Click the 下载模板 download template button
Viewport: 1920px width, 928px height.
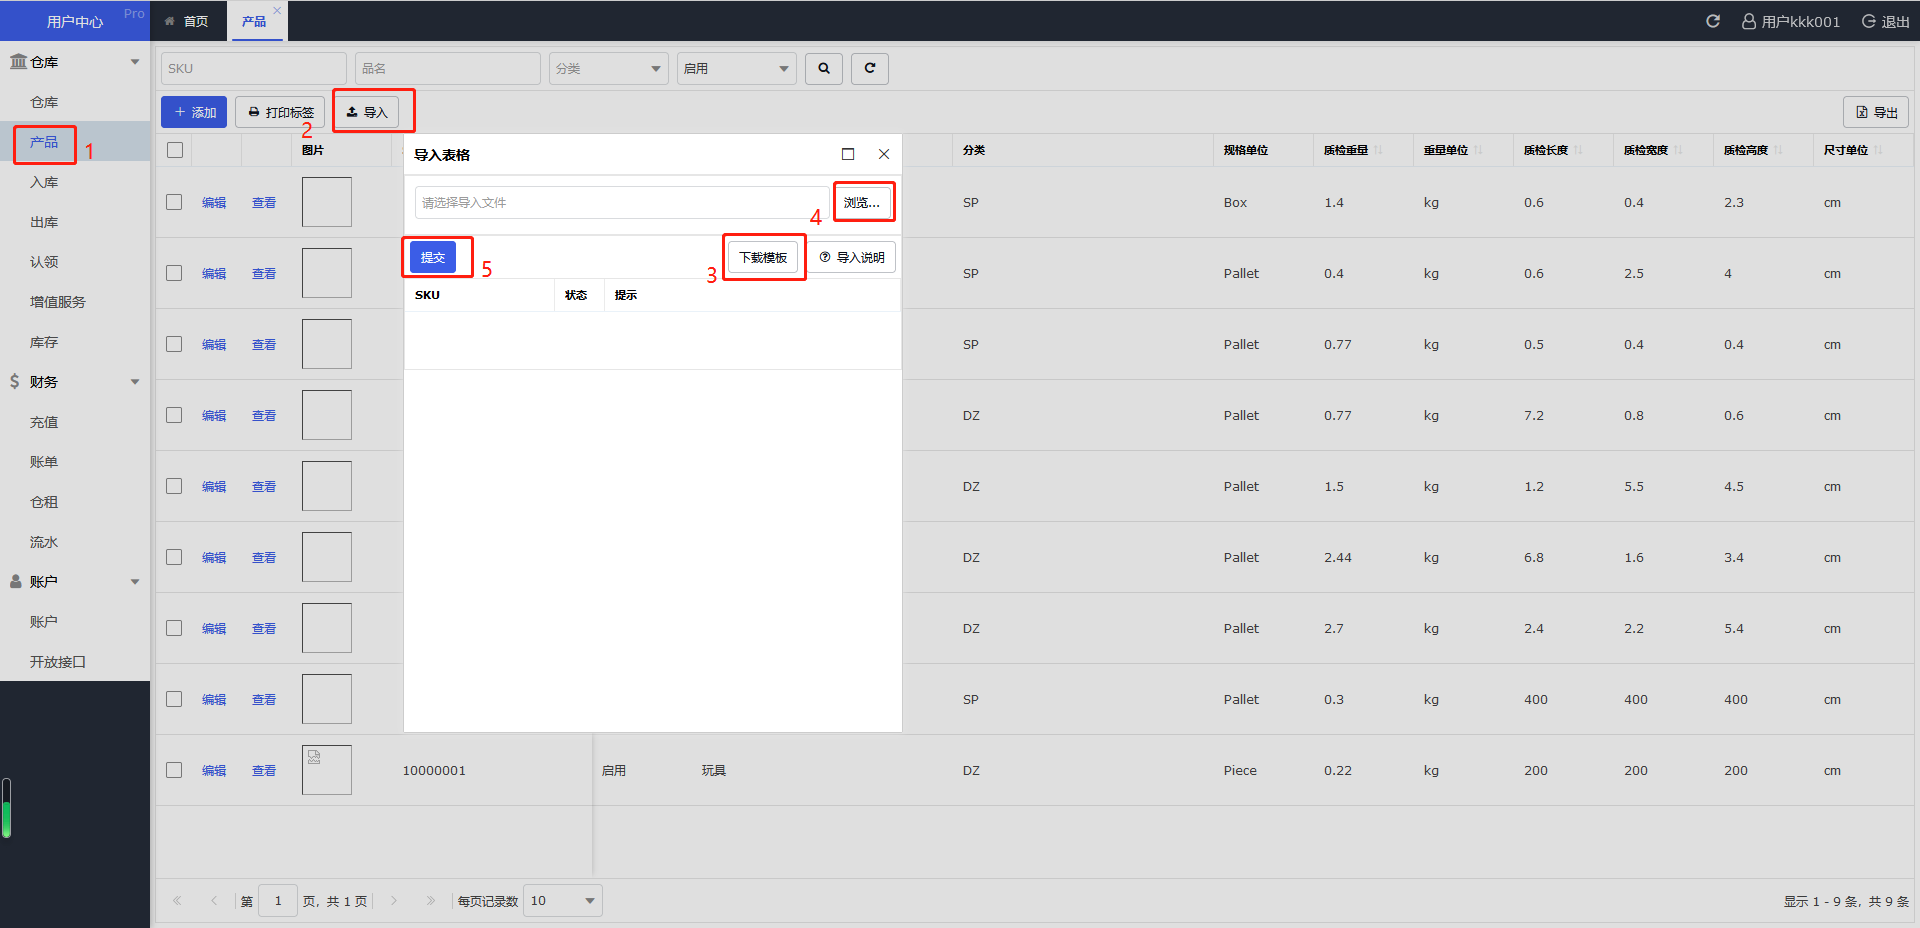click(x=763, y=257)
